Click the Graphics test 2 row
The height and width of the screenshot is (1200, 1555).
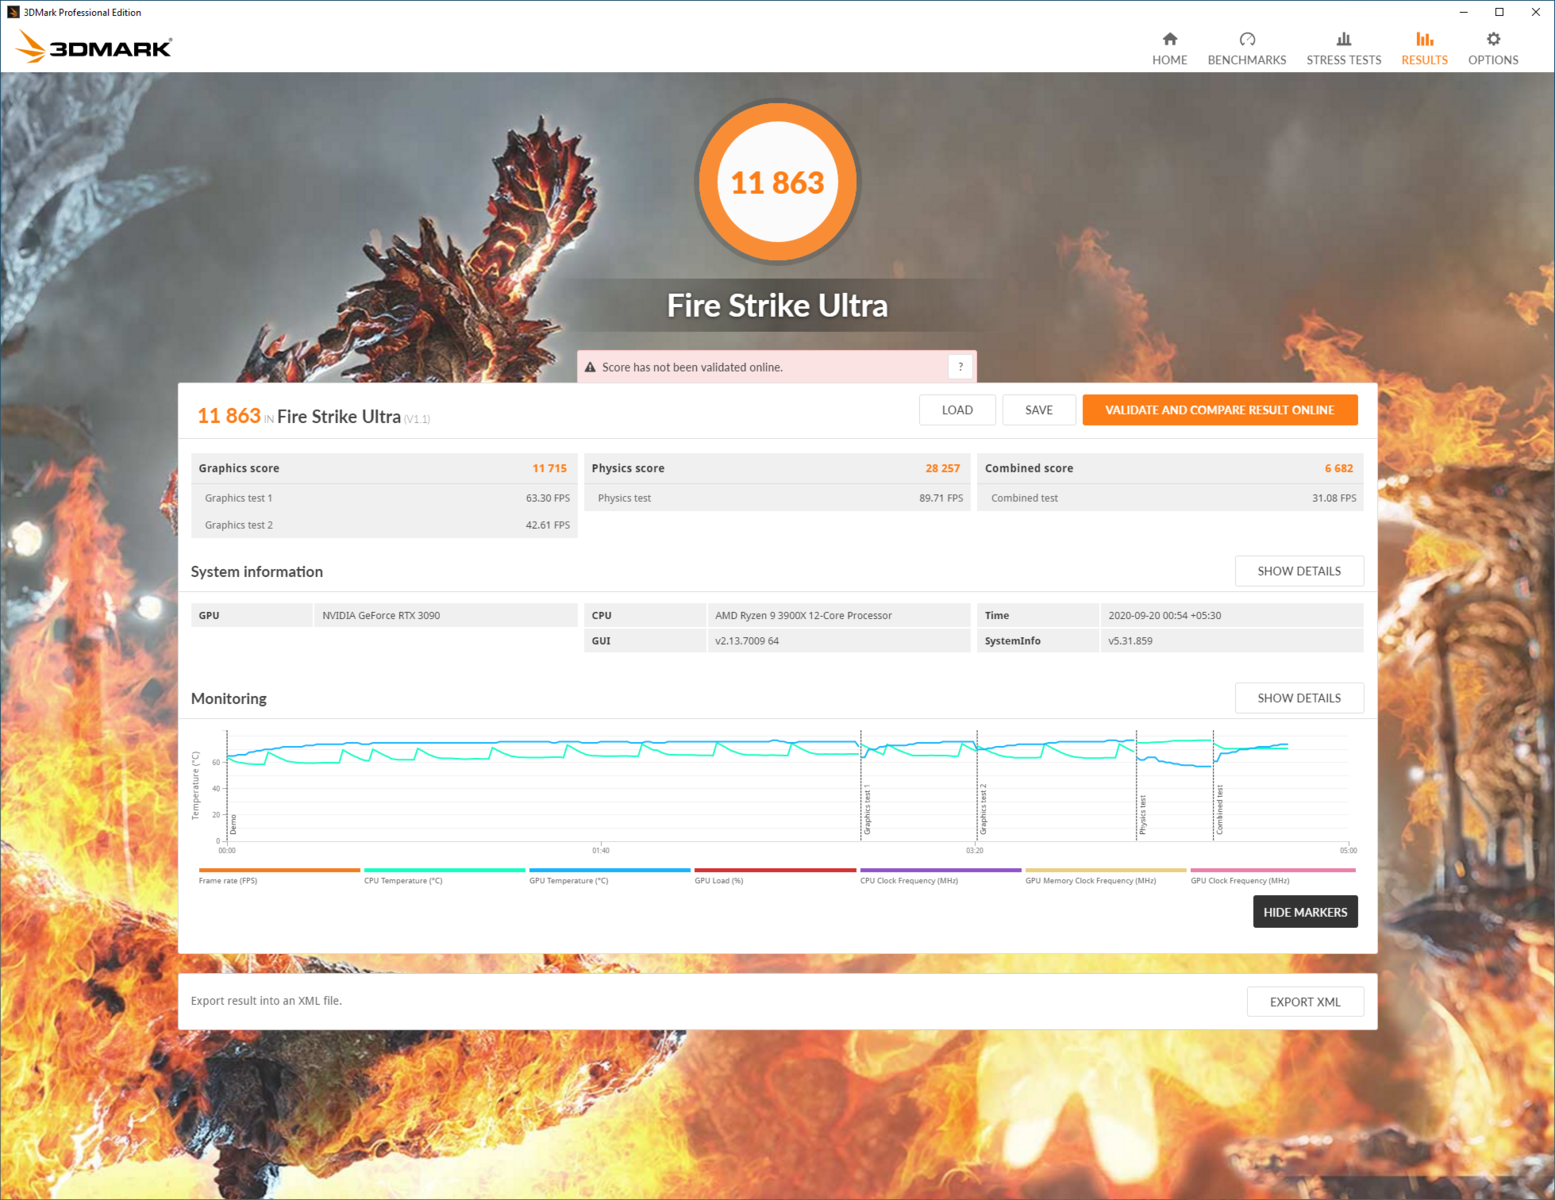click(384, 525)
